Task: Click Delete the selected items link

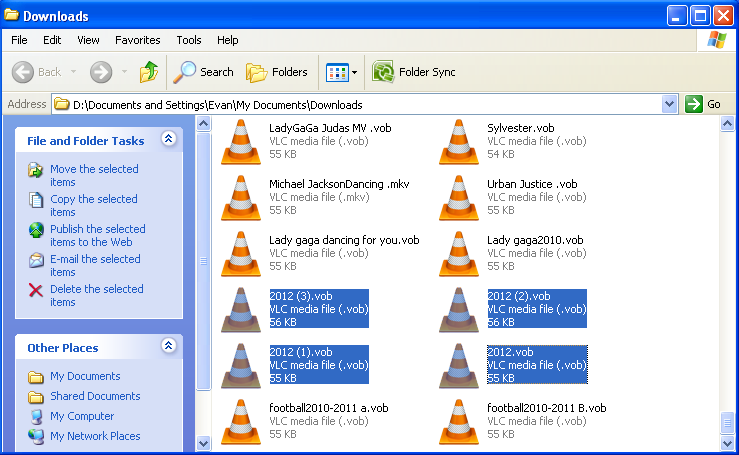Action: [97, 296]
